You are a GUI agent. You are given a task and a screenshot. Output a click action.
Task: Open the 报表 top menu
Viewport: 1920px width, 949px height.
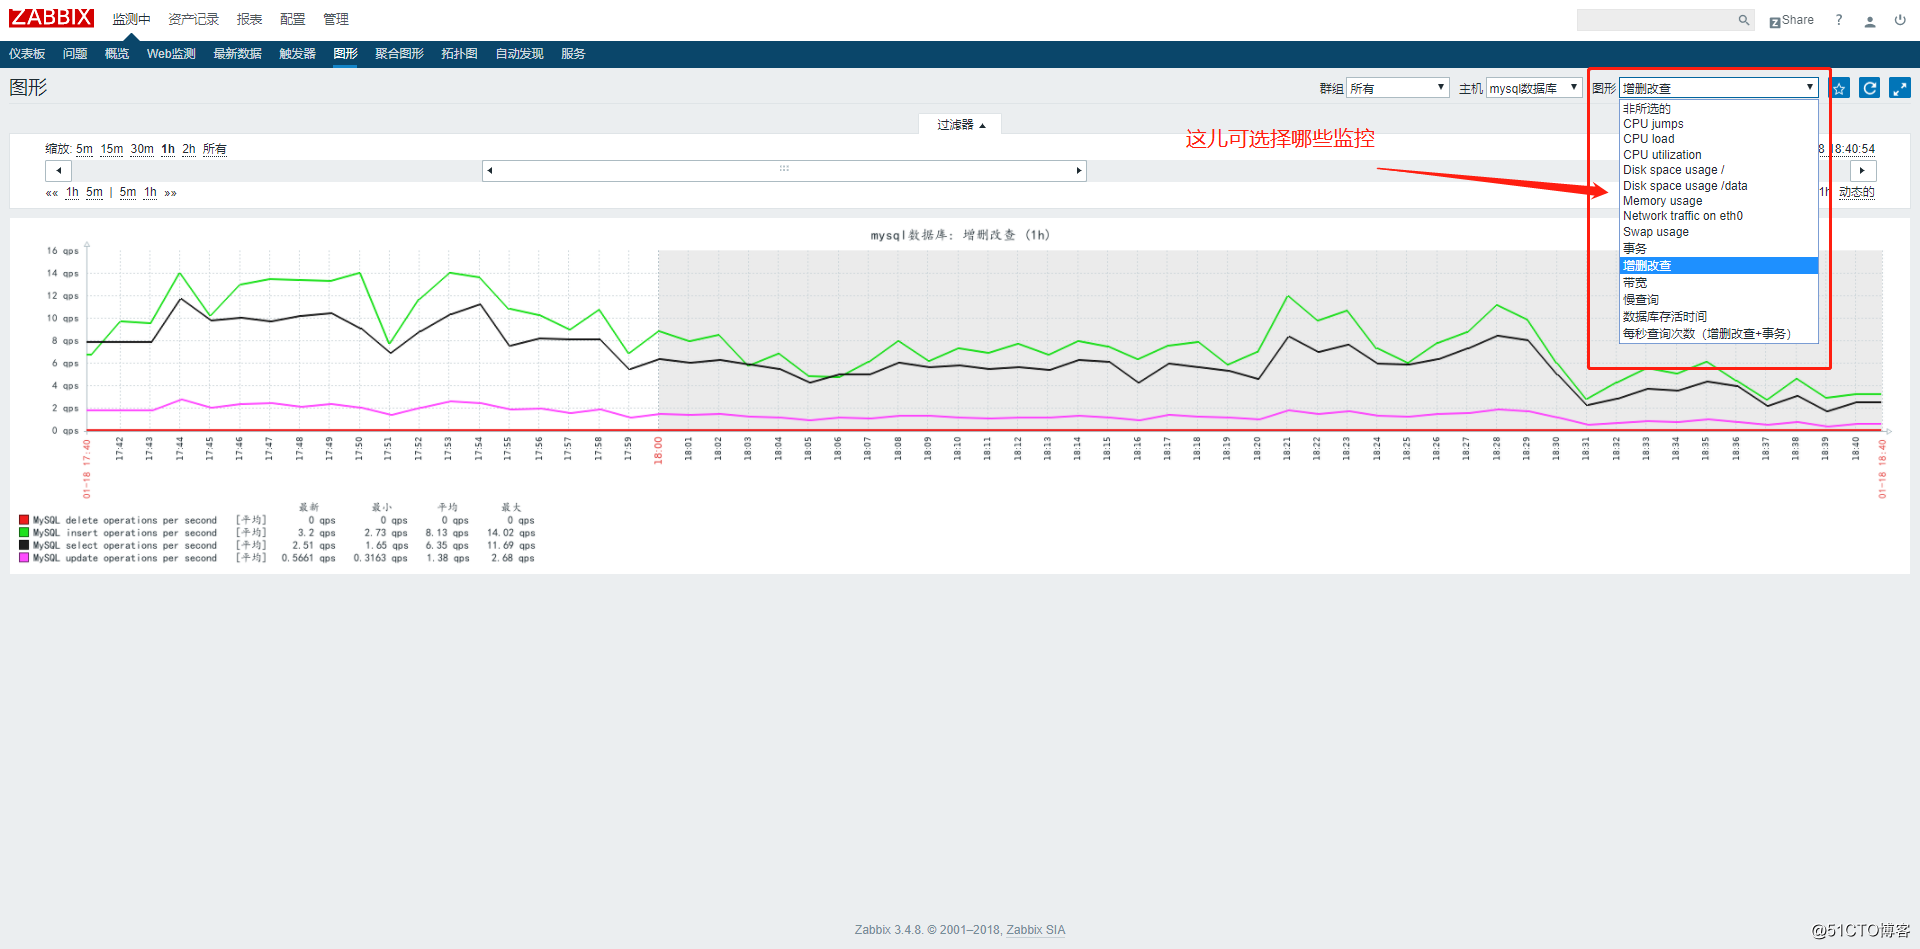[249, 19]
